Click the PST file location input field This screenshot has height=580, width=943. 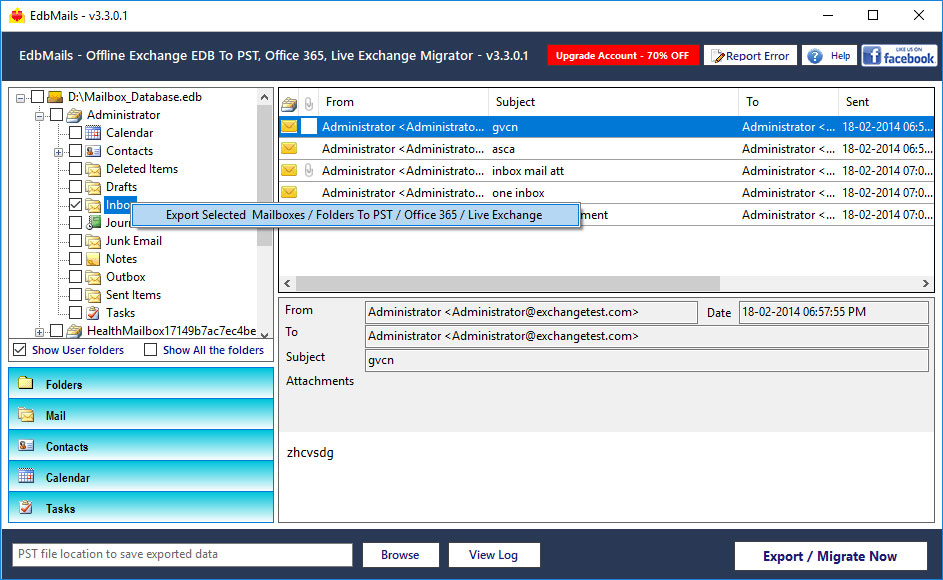click(x=180, y=554)
